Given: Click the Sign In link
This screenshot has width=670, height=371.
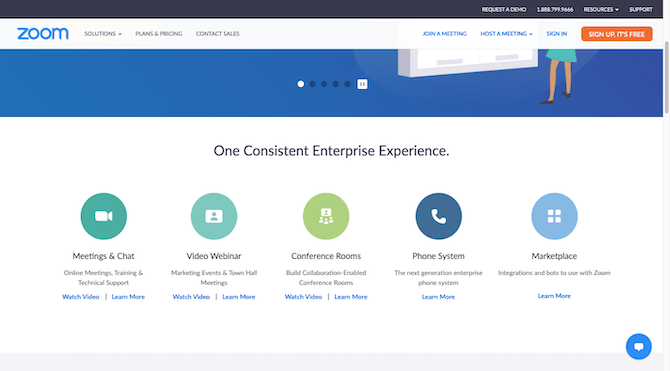Looking at the screenshot, I should [x=556, y=33].
